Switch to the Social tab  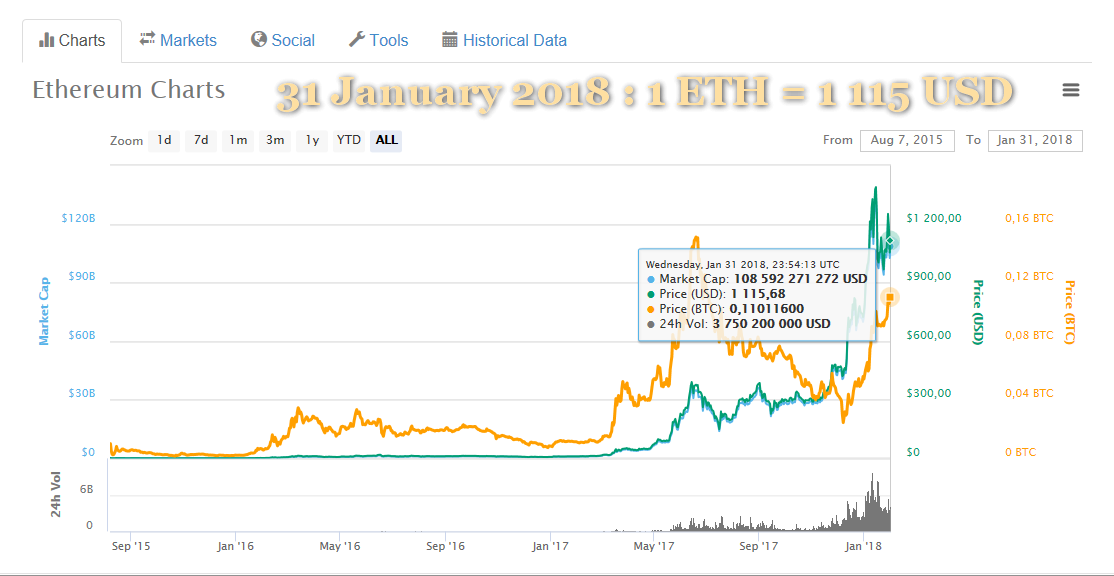283,40
